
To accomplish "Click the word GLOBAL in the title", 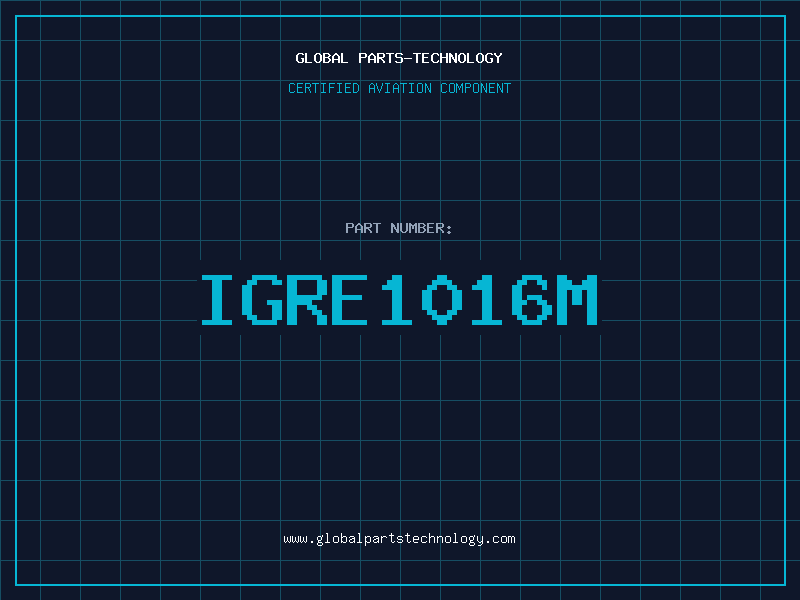I will point(322,58).
